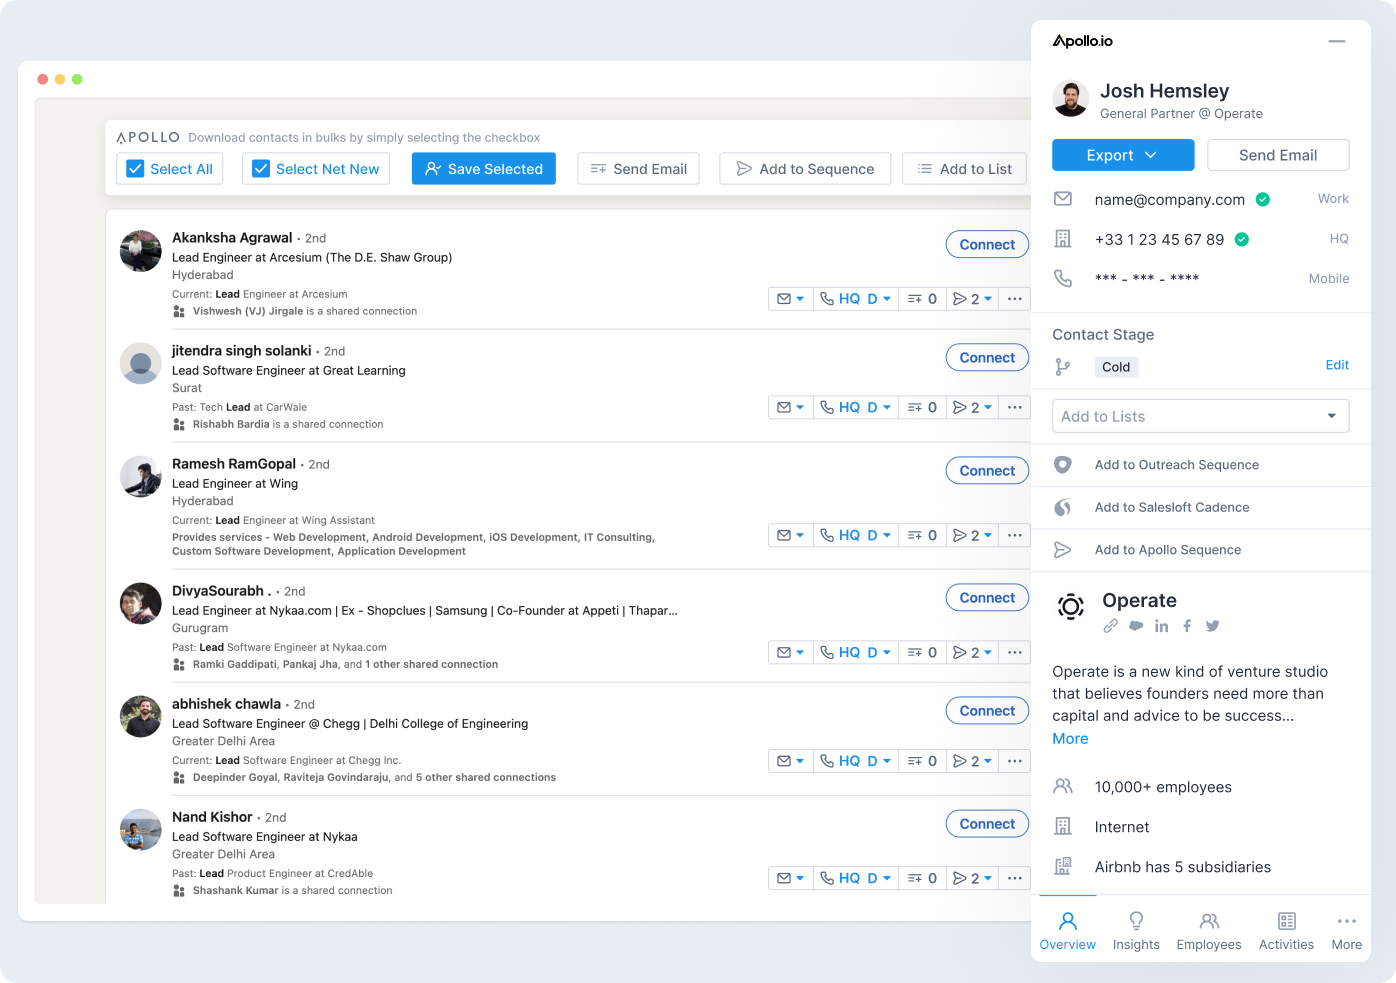Click the add-to-list icon showing 0 on jitendra's row

(x=921, y=406)
